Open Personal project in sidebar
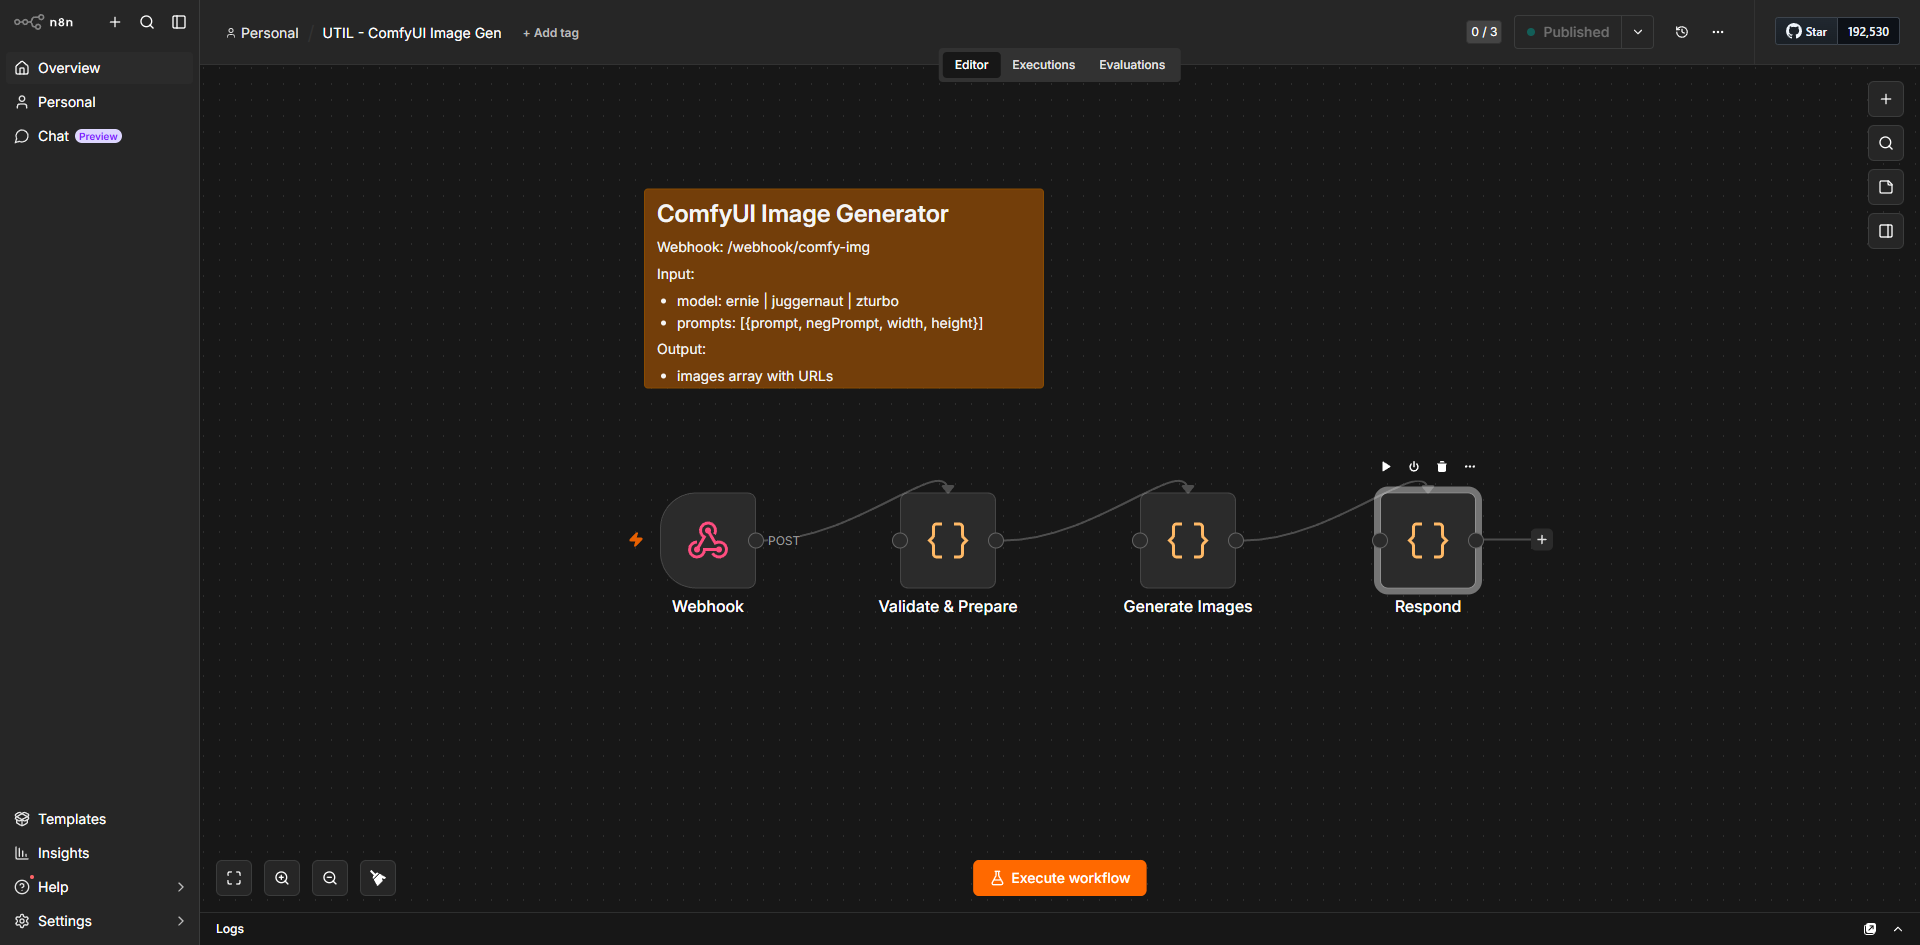 point(99,102)
